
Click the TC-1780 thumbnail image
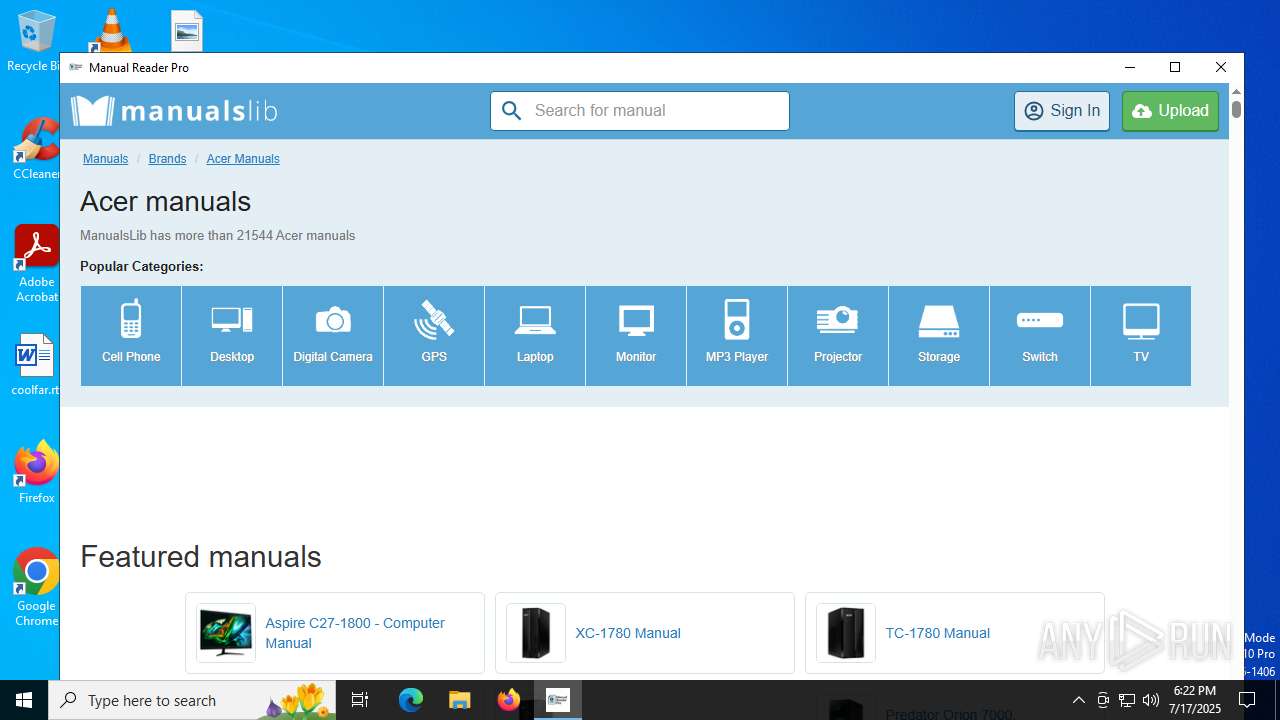(846, 633)
